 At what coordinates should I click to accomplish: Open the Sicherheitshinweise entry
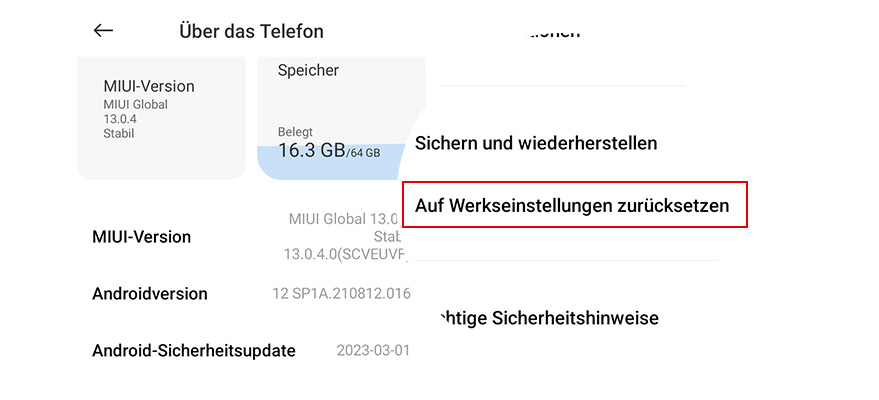click(548, 319)
